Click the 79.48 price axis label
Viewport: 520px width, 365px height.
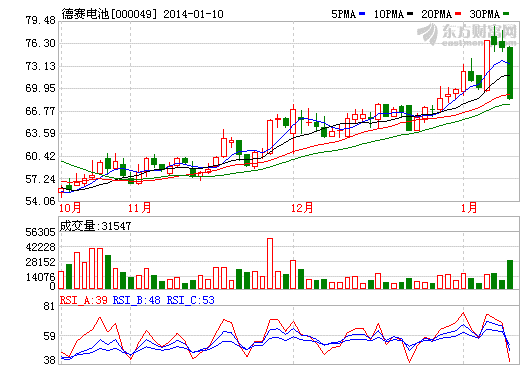(40, 20)
